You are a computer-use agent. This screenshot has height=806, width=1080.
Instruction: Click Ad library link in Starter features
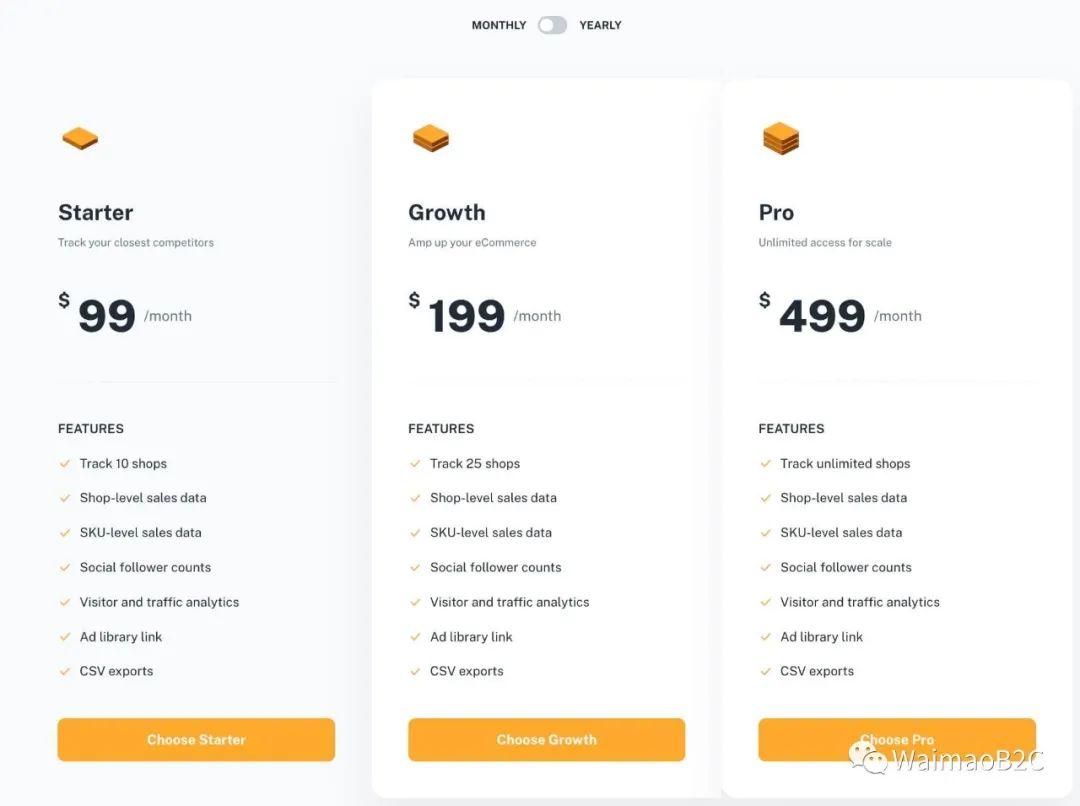(121, 637)
